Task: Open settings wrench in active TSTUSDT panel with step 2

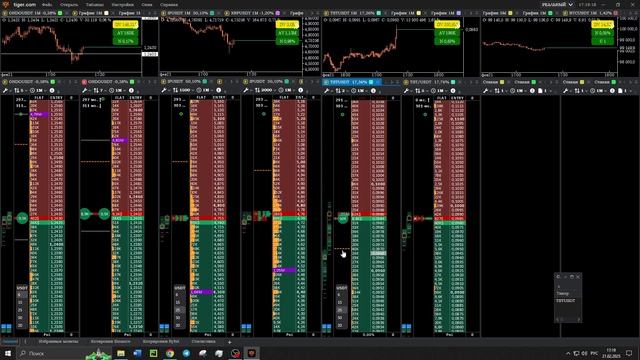Action: 327,91
